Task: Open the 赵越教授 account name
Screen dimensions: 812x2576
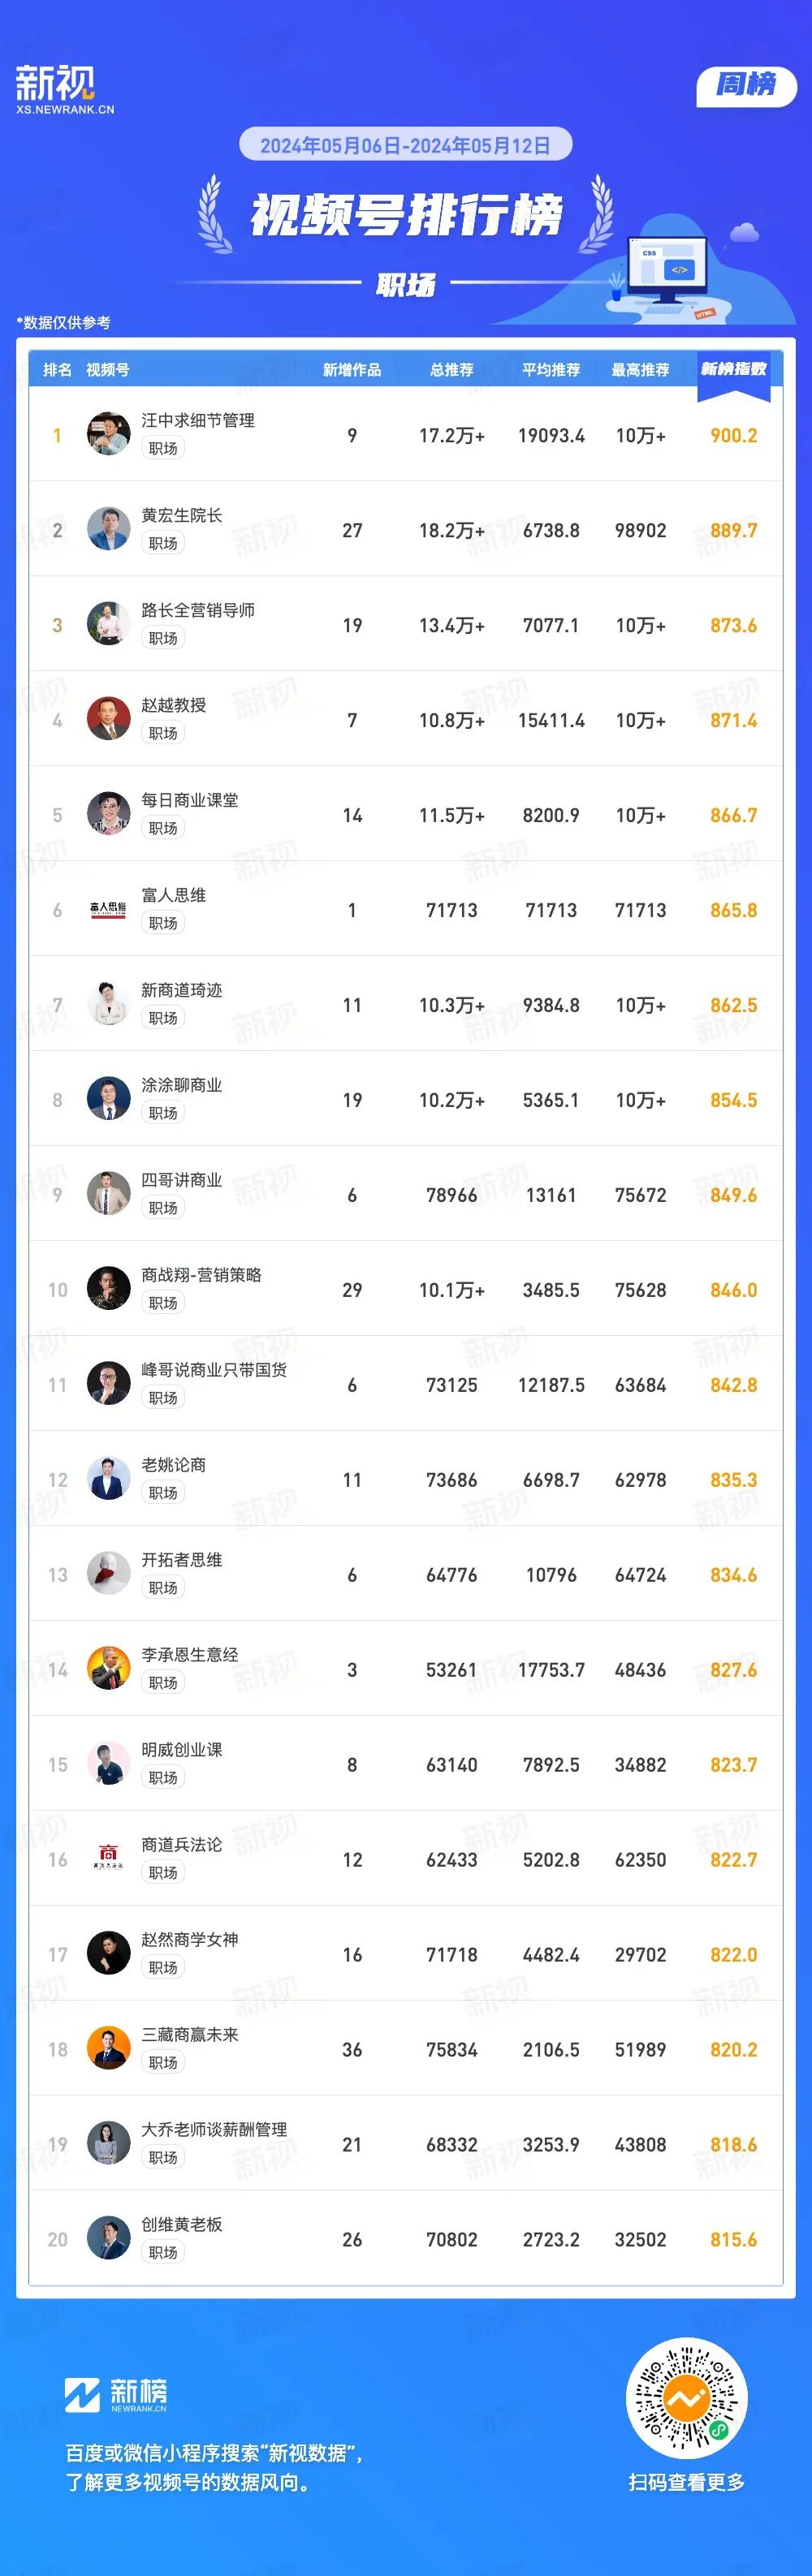Action: click(173, 705)
